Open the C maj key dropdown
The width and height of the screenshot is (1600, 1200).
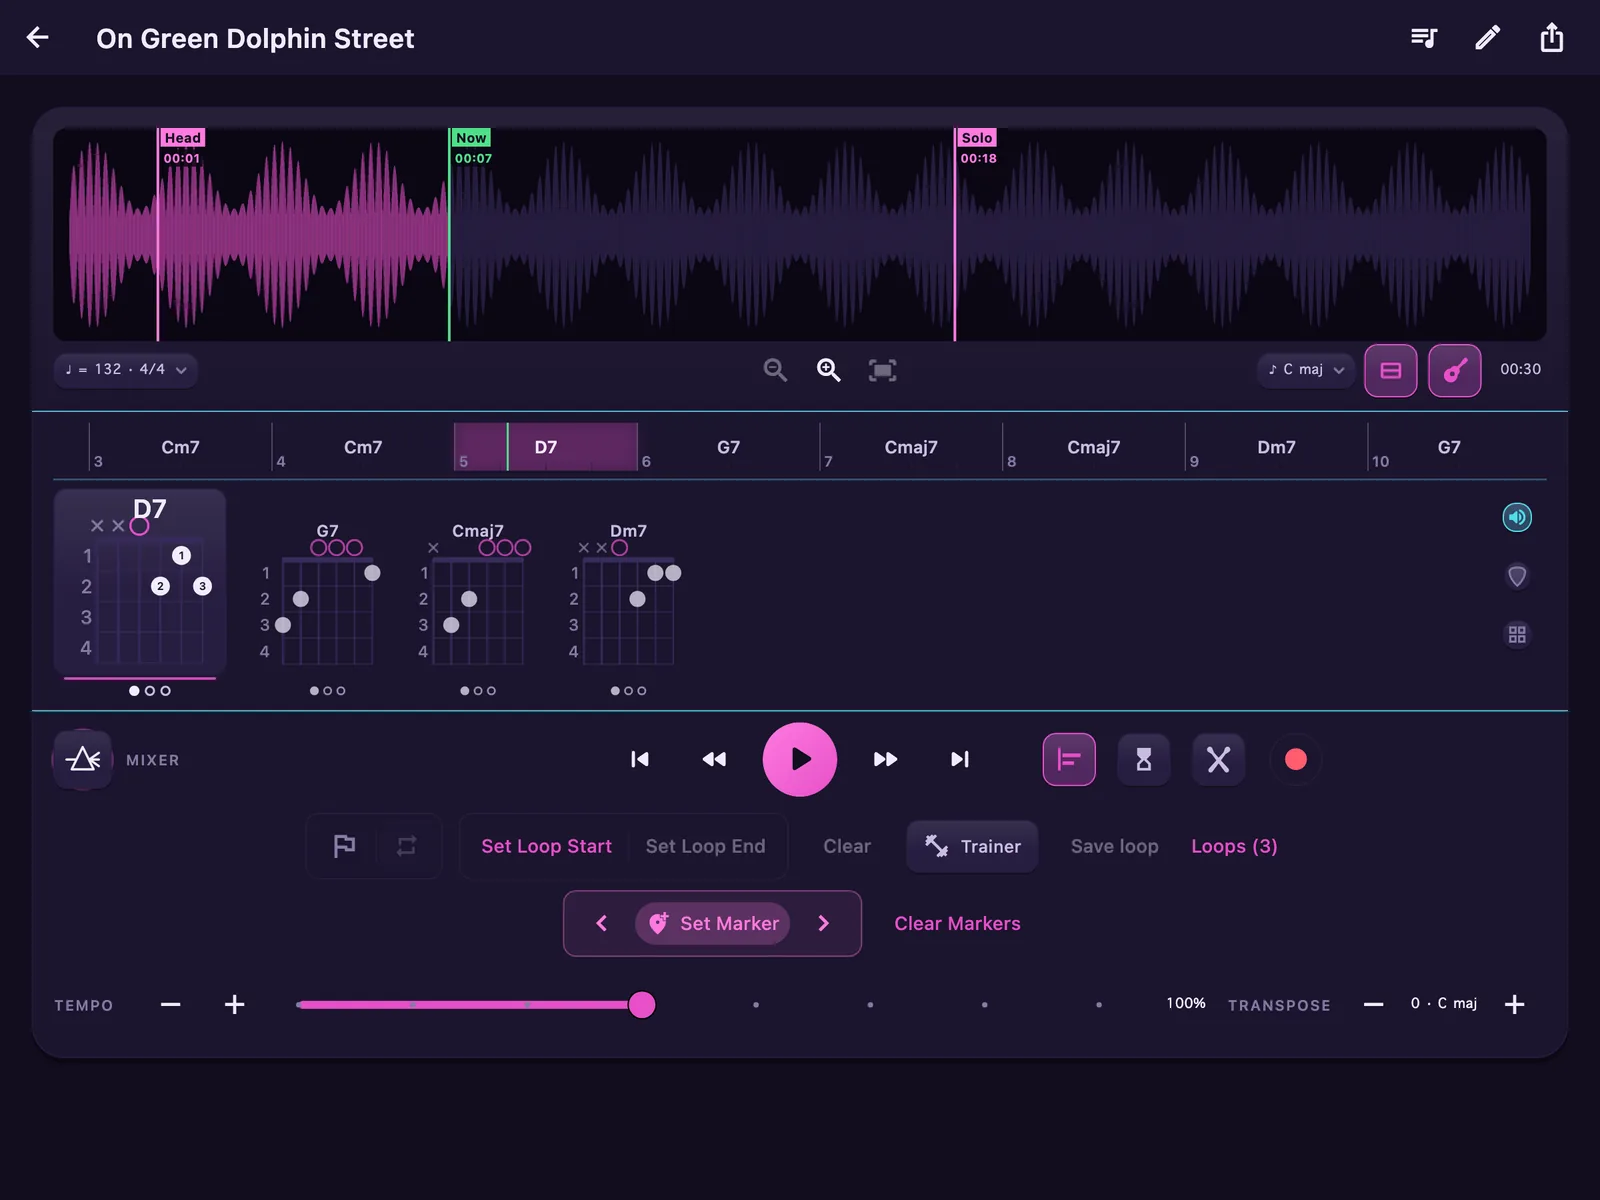(x=1306, y=370)
